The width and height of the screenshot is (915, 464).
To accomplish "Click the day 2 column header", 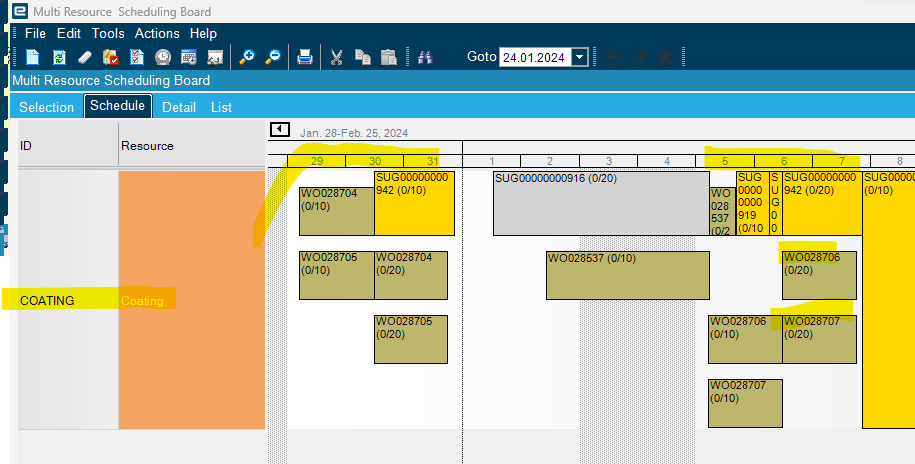I will pos(550,161).
